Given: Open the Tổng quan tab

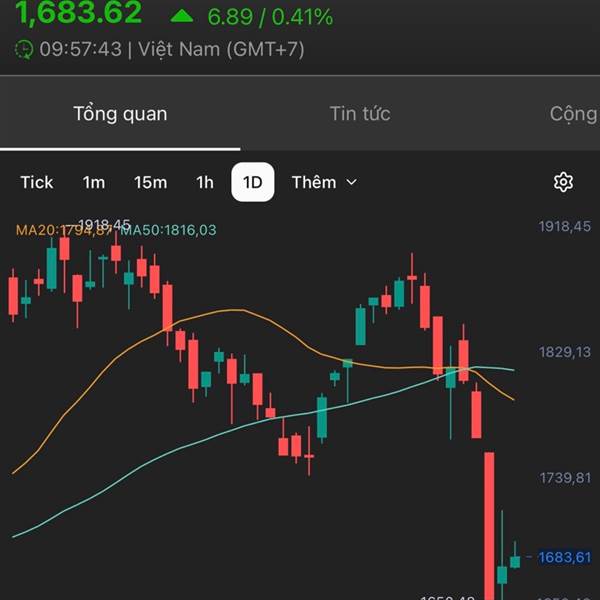Looking at the screenshot, I should [120, 113].
